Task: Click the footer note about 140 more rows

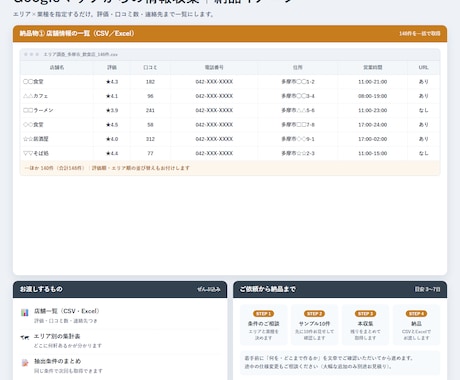Action: [107, 168]
